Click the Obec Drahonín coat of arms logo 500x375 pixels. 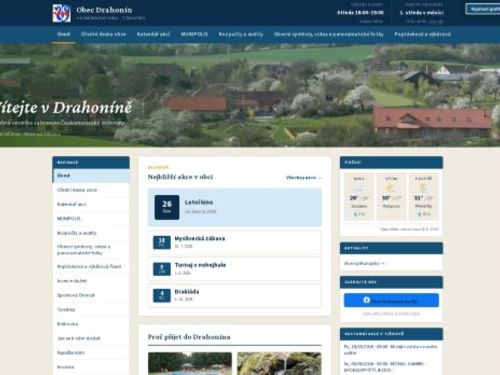click(x=62, y=13)
